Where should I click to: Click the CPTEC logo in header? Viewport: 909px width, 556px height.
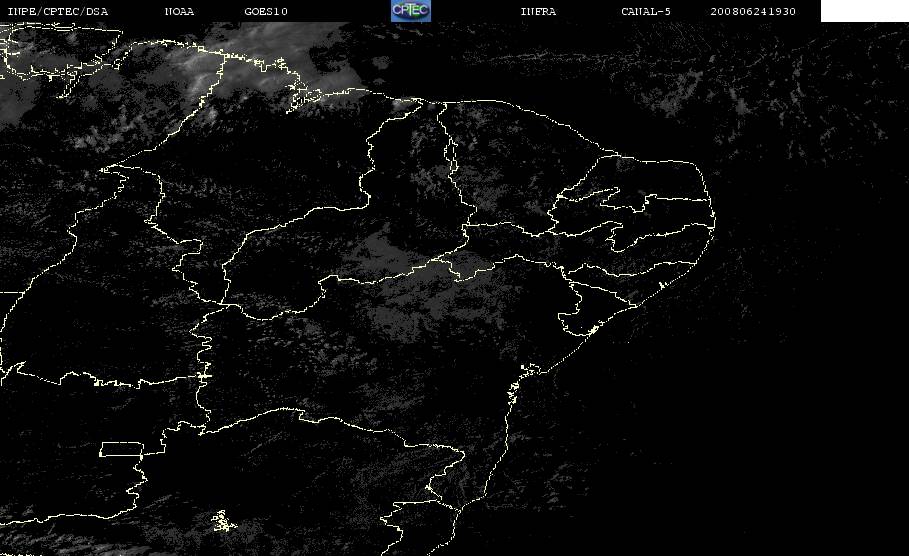[x=410, y=10]
